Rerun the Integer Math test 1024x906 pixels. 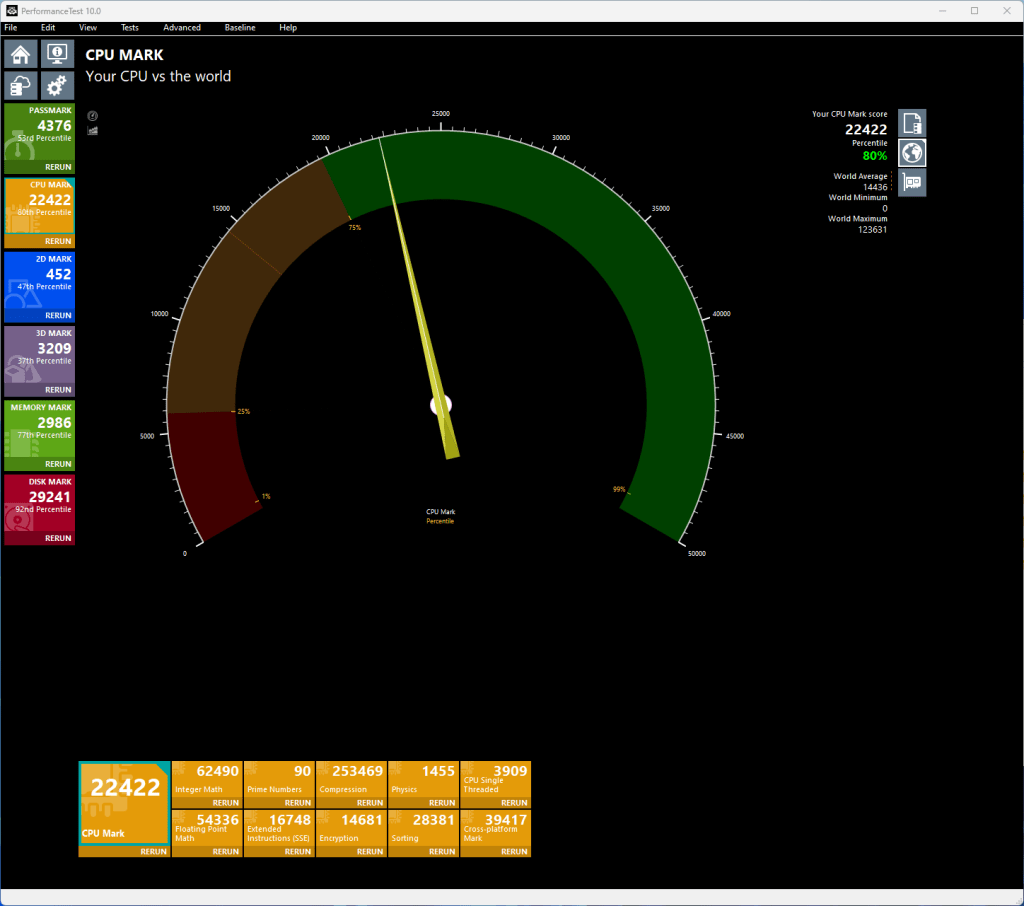click(x=225, y=803)
